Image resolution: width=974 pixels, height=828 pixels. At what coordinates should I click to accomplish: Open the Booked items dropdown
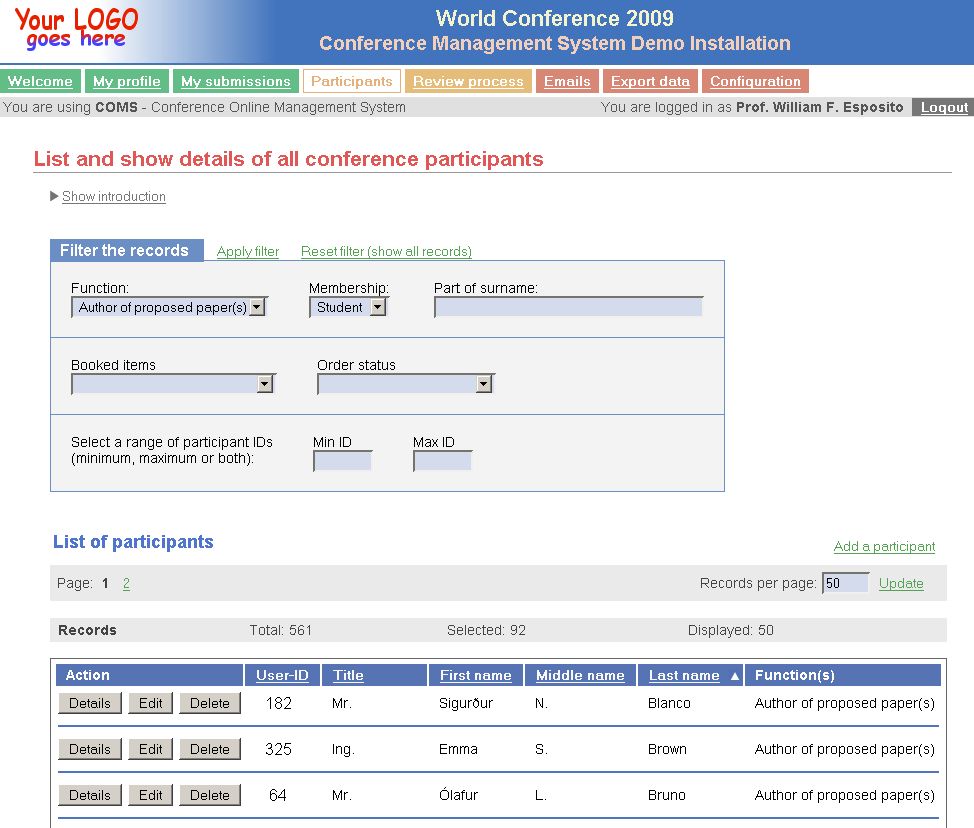pyautogui.click(x=173, y=384)
